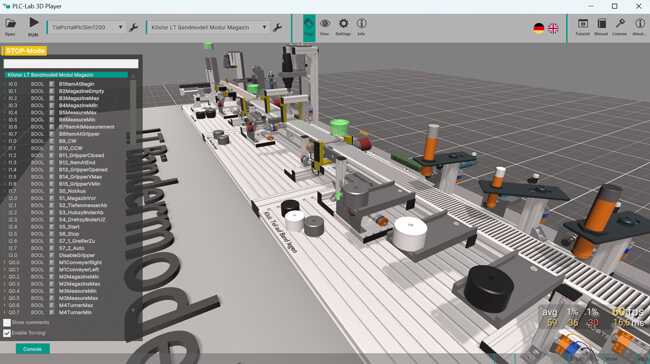Toggle force box for B7ItemAtMeasurement
This screenshot has height=364, width=650.
[x=52, y=127]
